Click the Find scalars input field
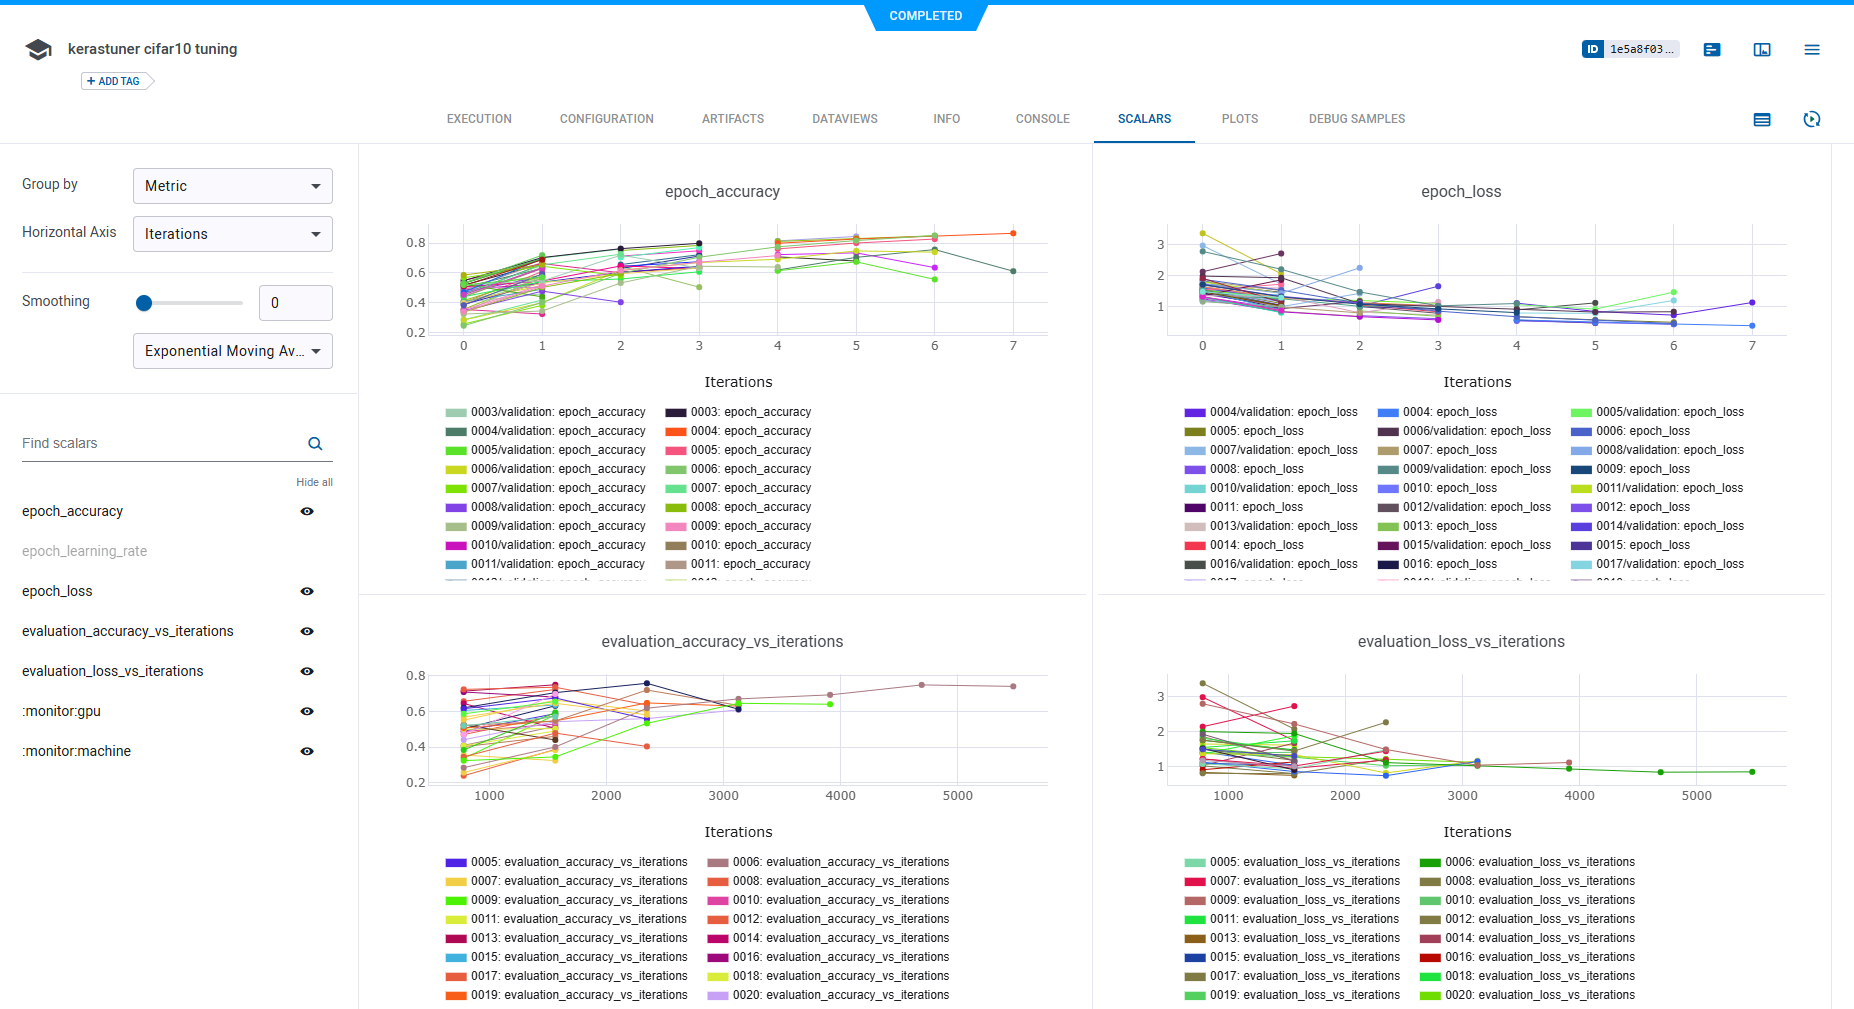 [x=160, y=444]
